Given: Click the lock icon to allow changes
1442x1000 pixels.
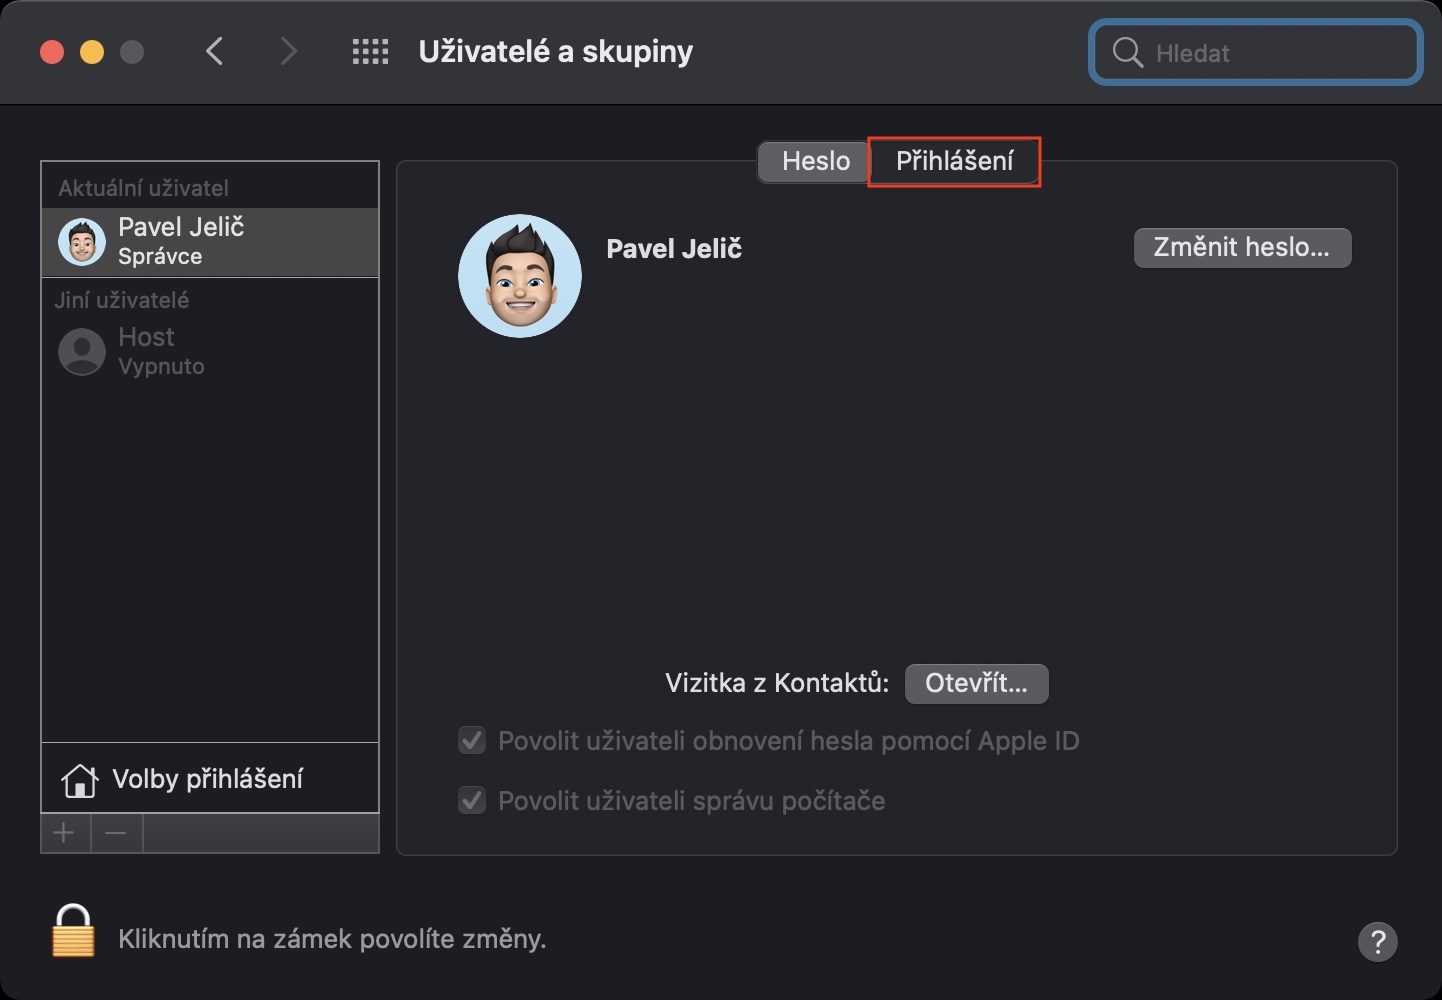Looking at the screenshot, I should pyautogui.click(x=73, y=932).
